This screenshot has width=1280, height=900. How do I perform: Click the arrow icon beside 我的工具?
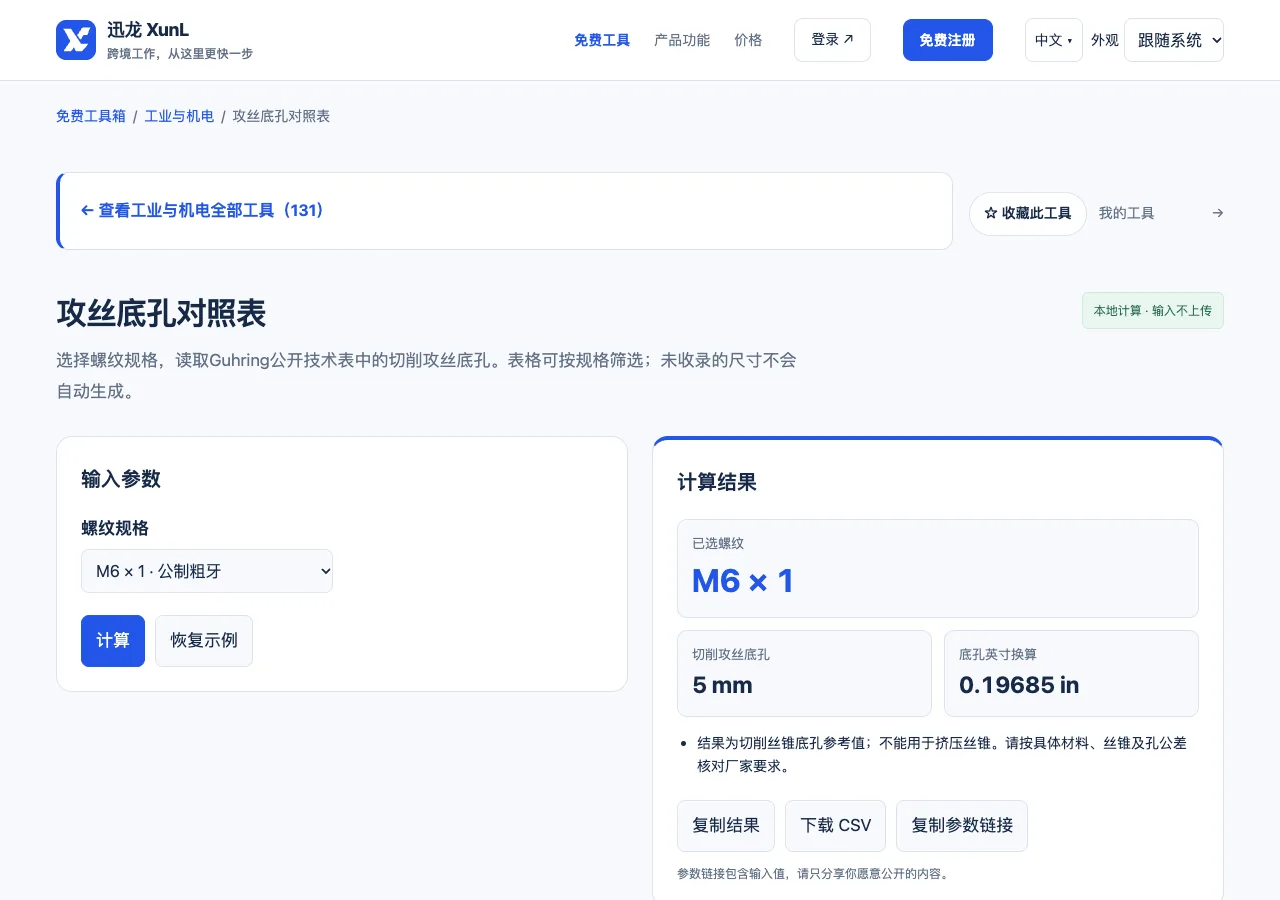1217,213
